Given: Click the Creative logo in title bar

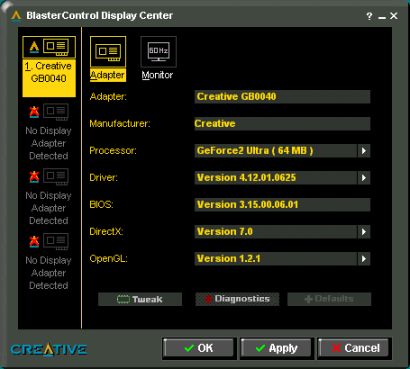Looking at the screenshot, I should [16, 15].
